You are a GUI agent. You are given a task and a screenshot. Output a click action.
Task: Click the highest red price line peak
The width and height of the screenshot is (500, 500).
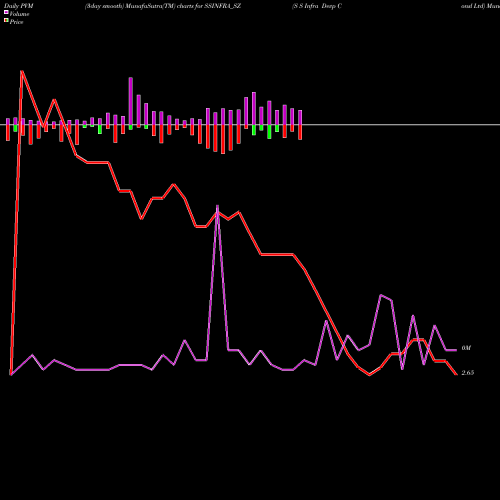(22, 72)
